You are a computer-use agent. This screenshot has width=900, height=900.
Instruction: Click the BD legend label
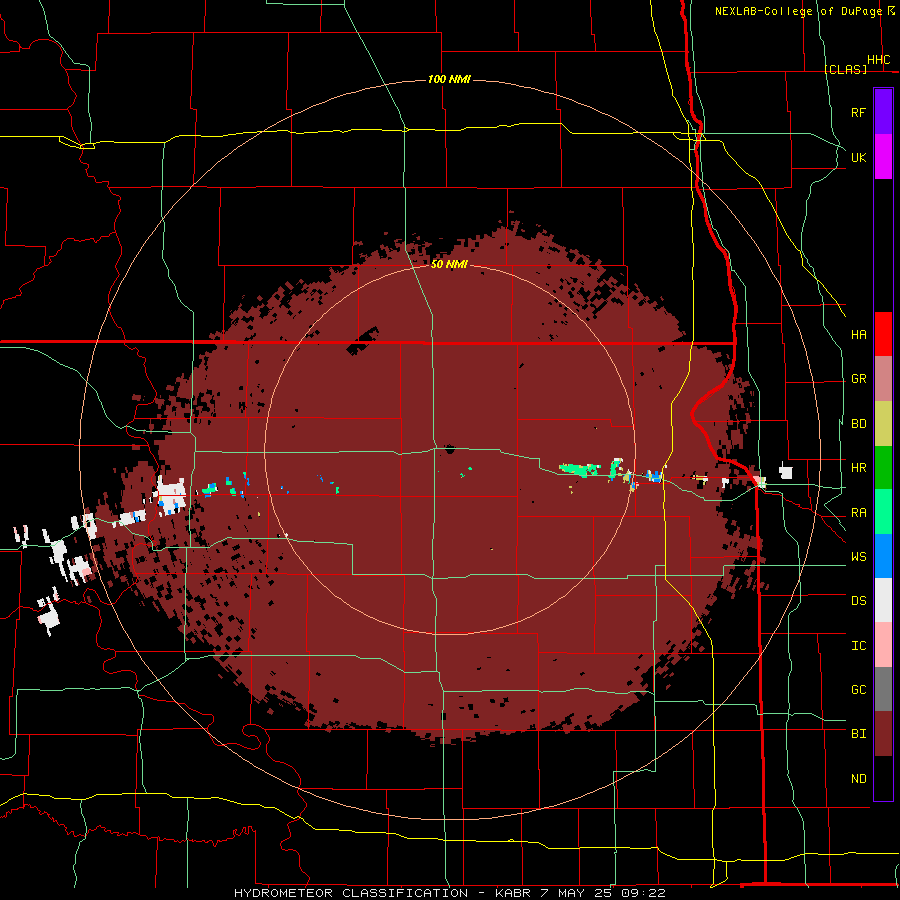click(858, 424)
